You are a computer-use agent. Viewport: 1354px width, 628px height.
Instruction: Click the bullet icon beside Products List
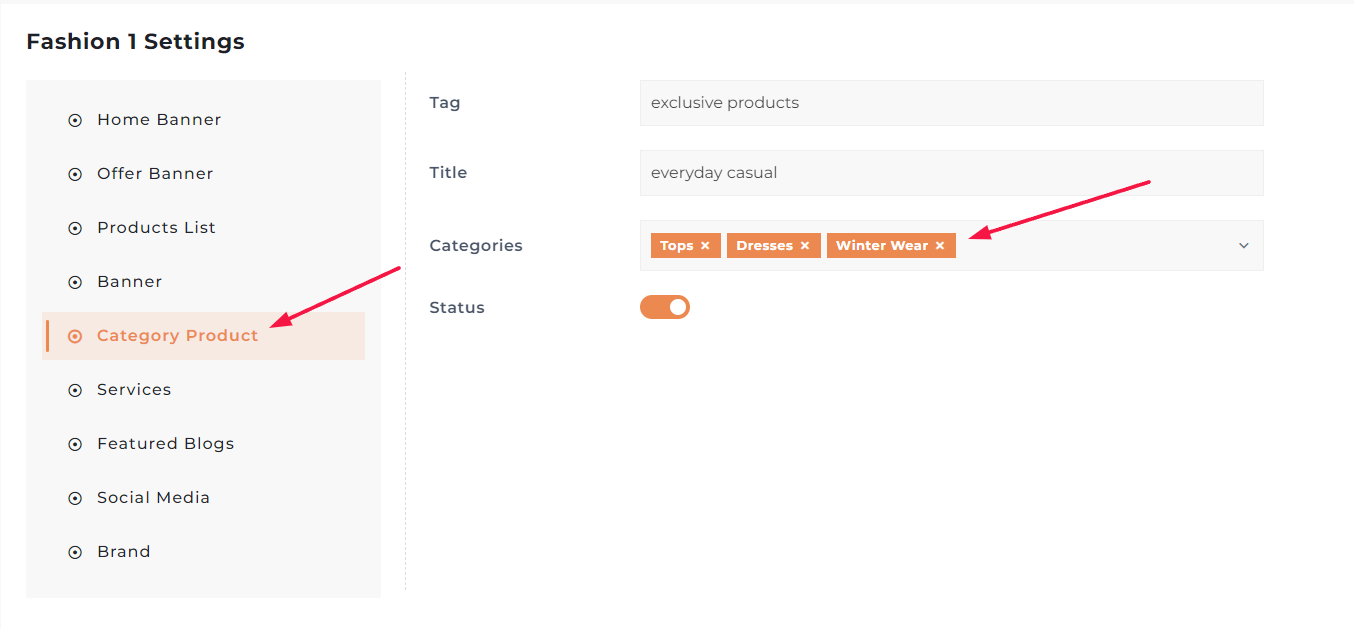tap(75, 228)
